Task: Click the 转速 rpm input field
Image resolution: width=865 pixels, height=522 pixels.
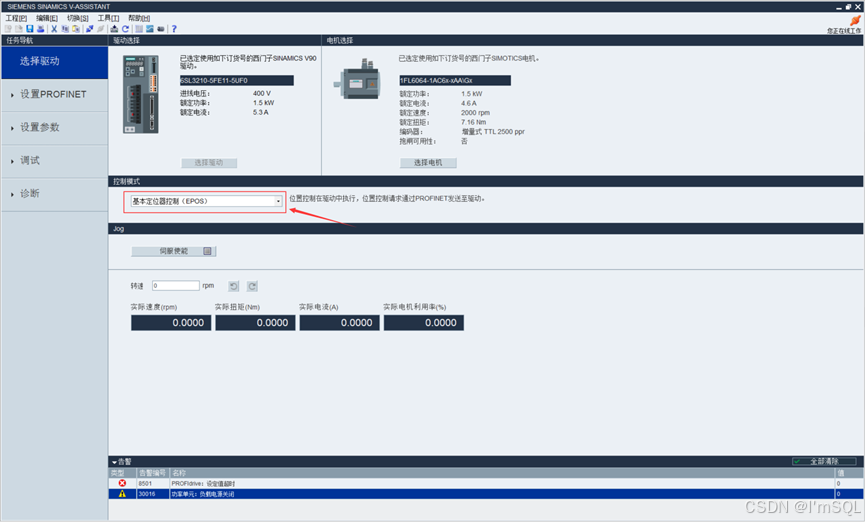Action: tap(175, 285)
